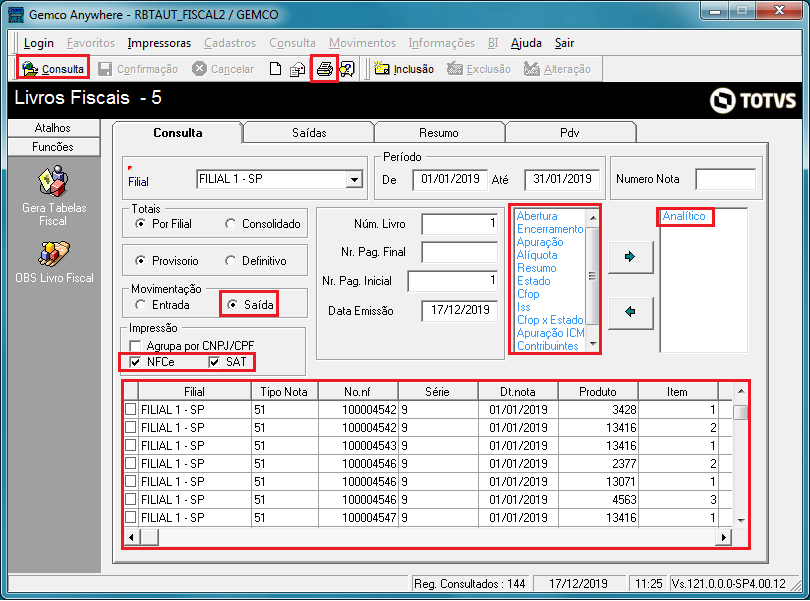The height and width of the screenshot is (601, 810).
Task: Click the right arrow to add report
Action: click(x=630, y=257)
